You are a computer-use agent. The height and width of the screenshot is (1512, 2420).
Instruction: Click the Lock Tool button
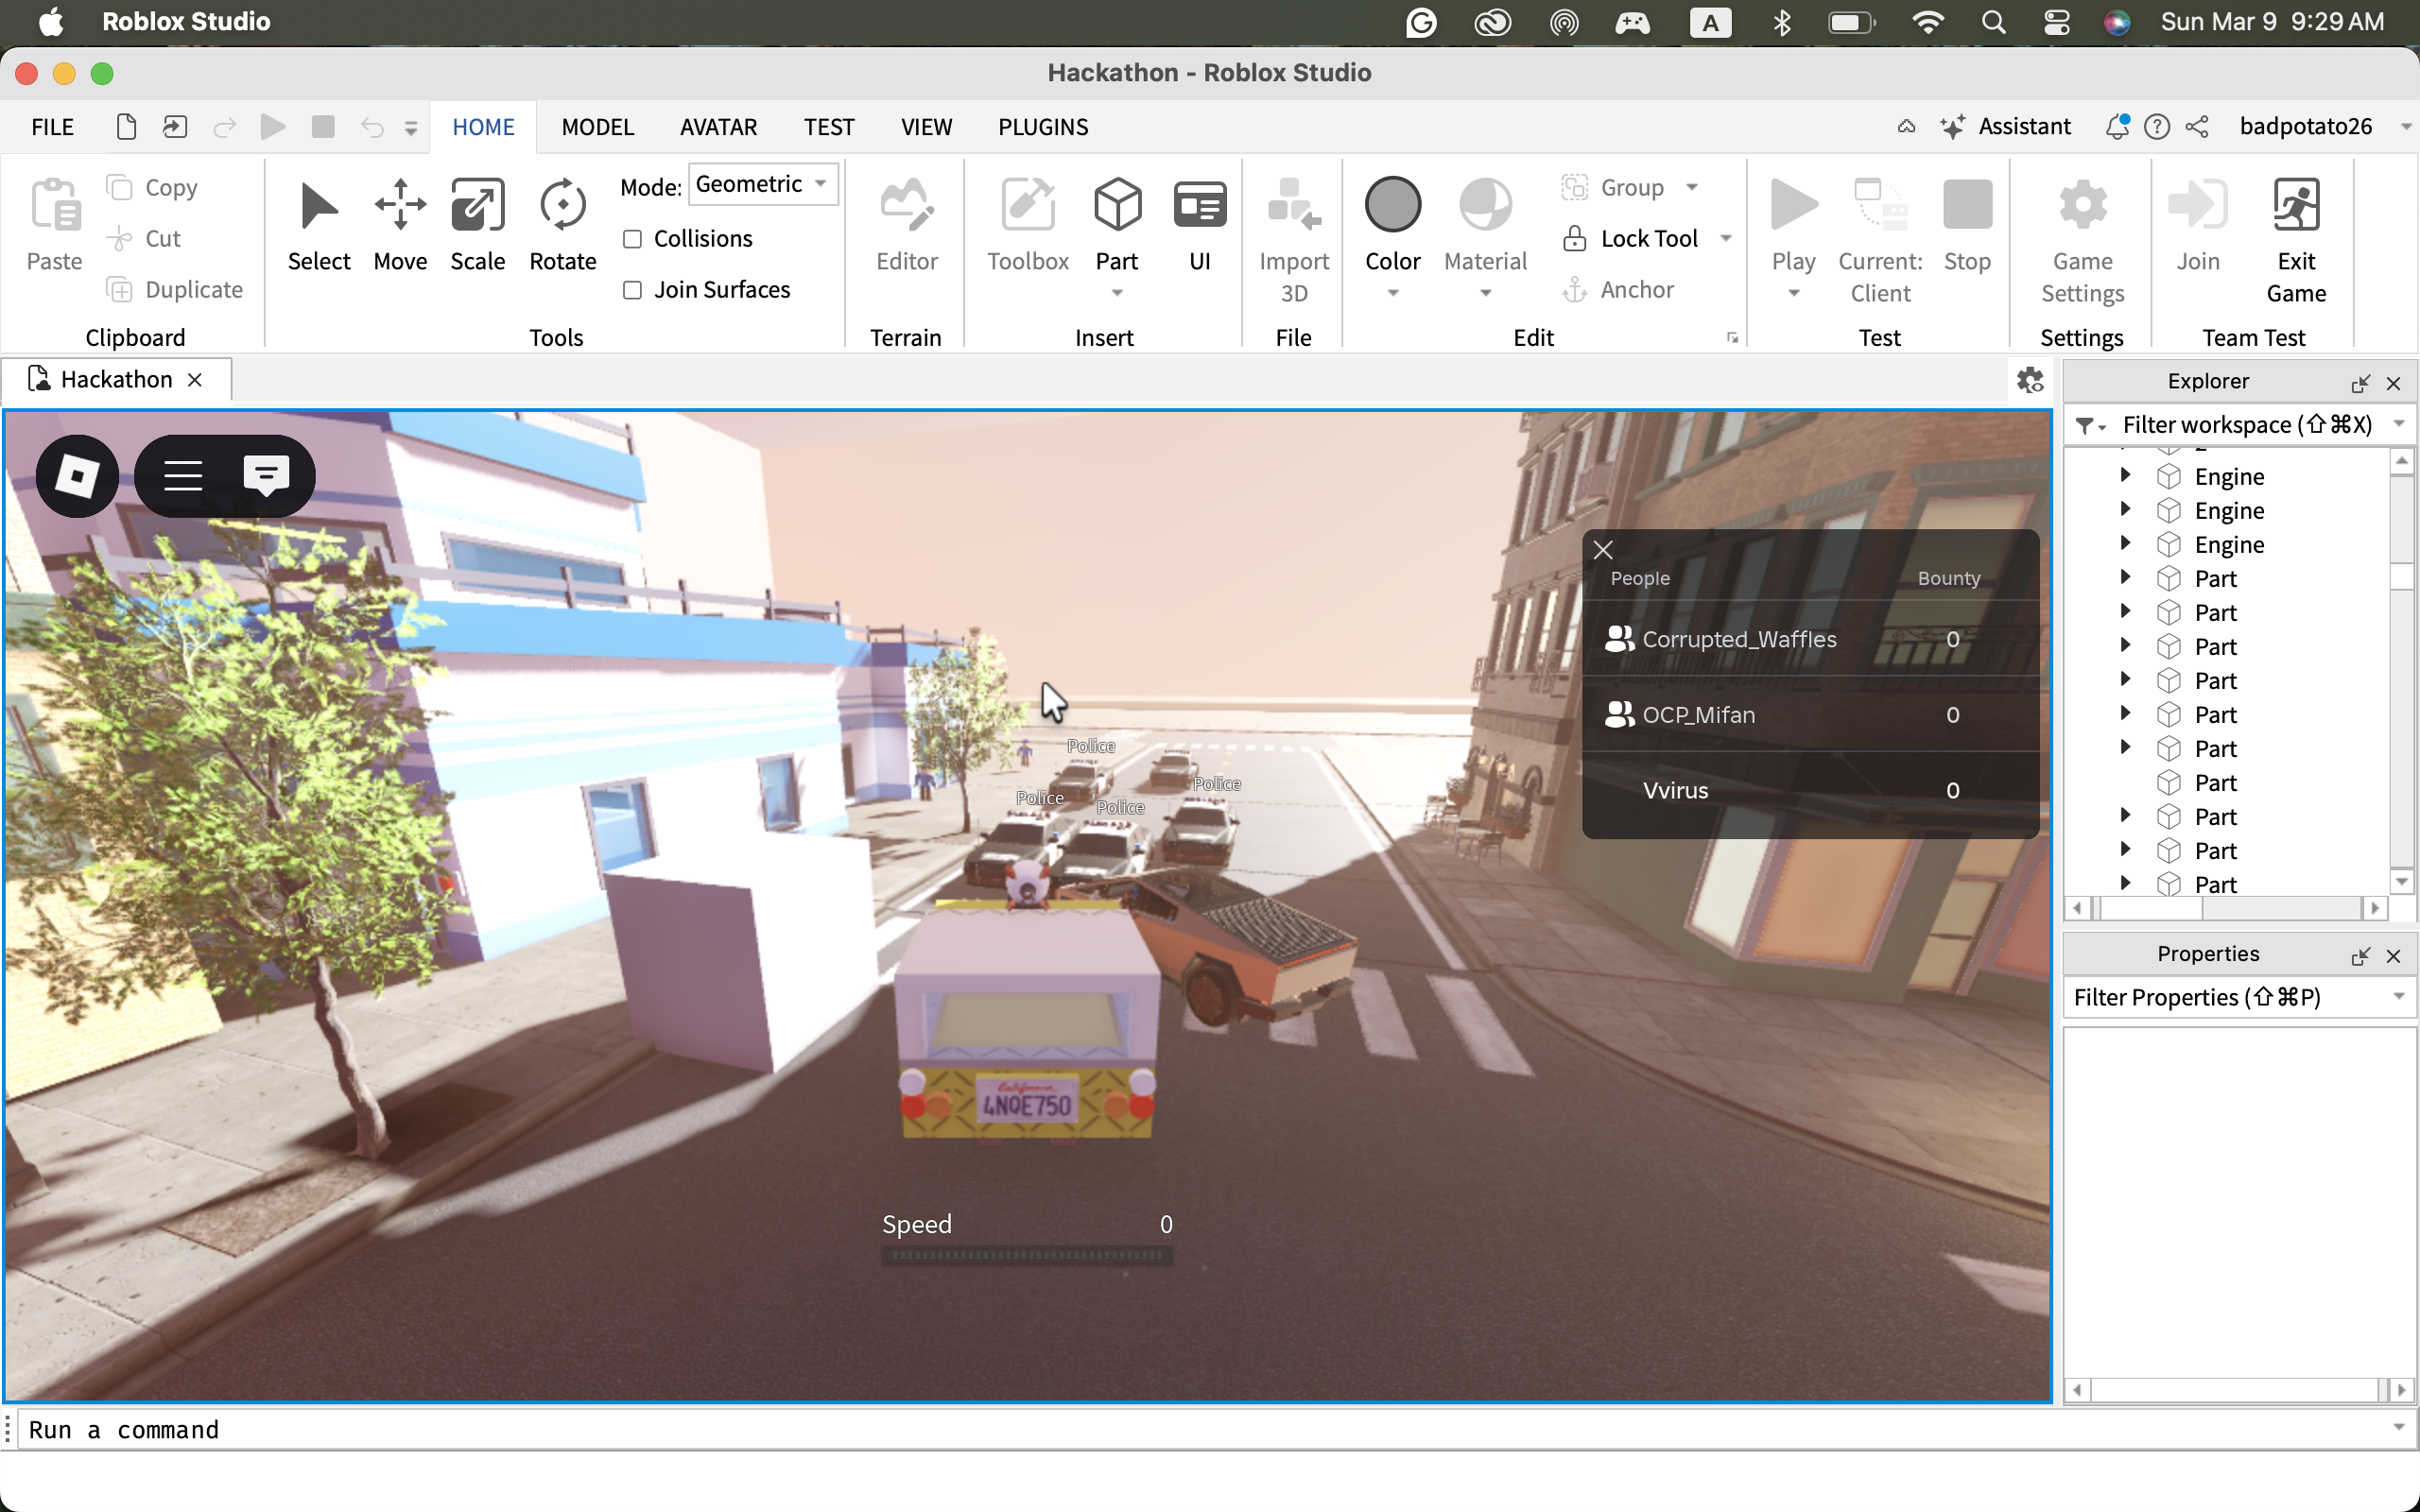coord(1630,239)
